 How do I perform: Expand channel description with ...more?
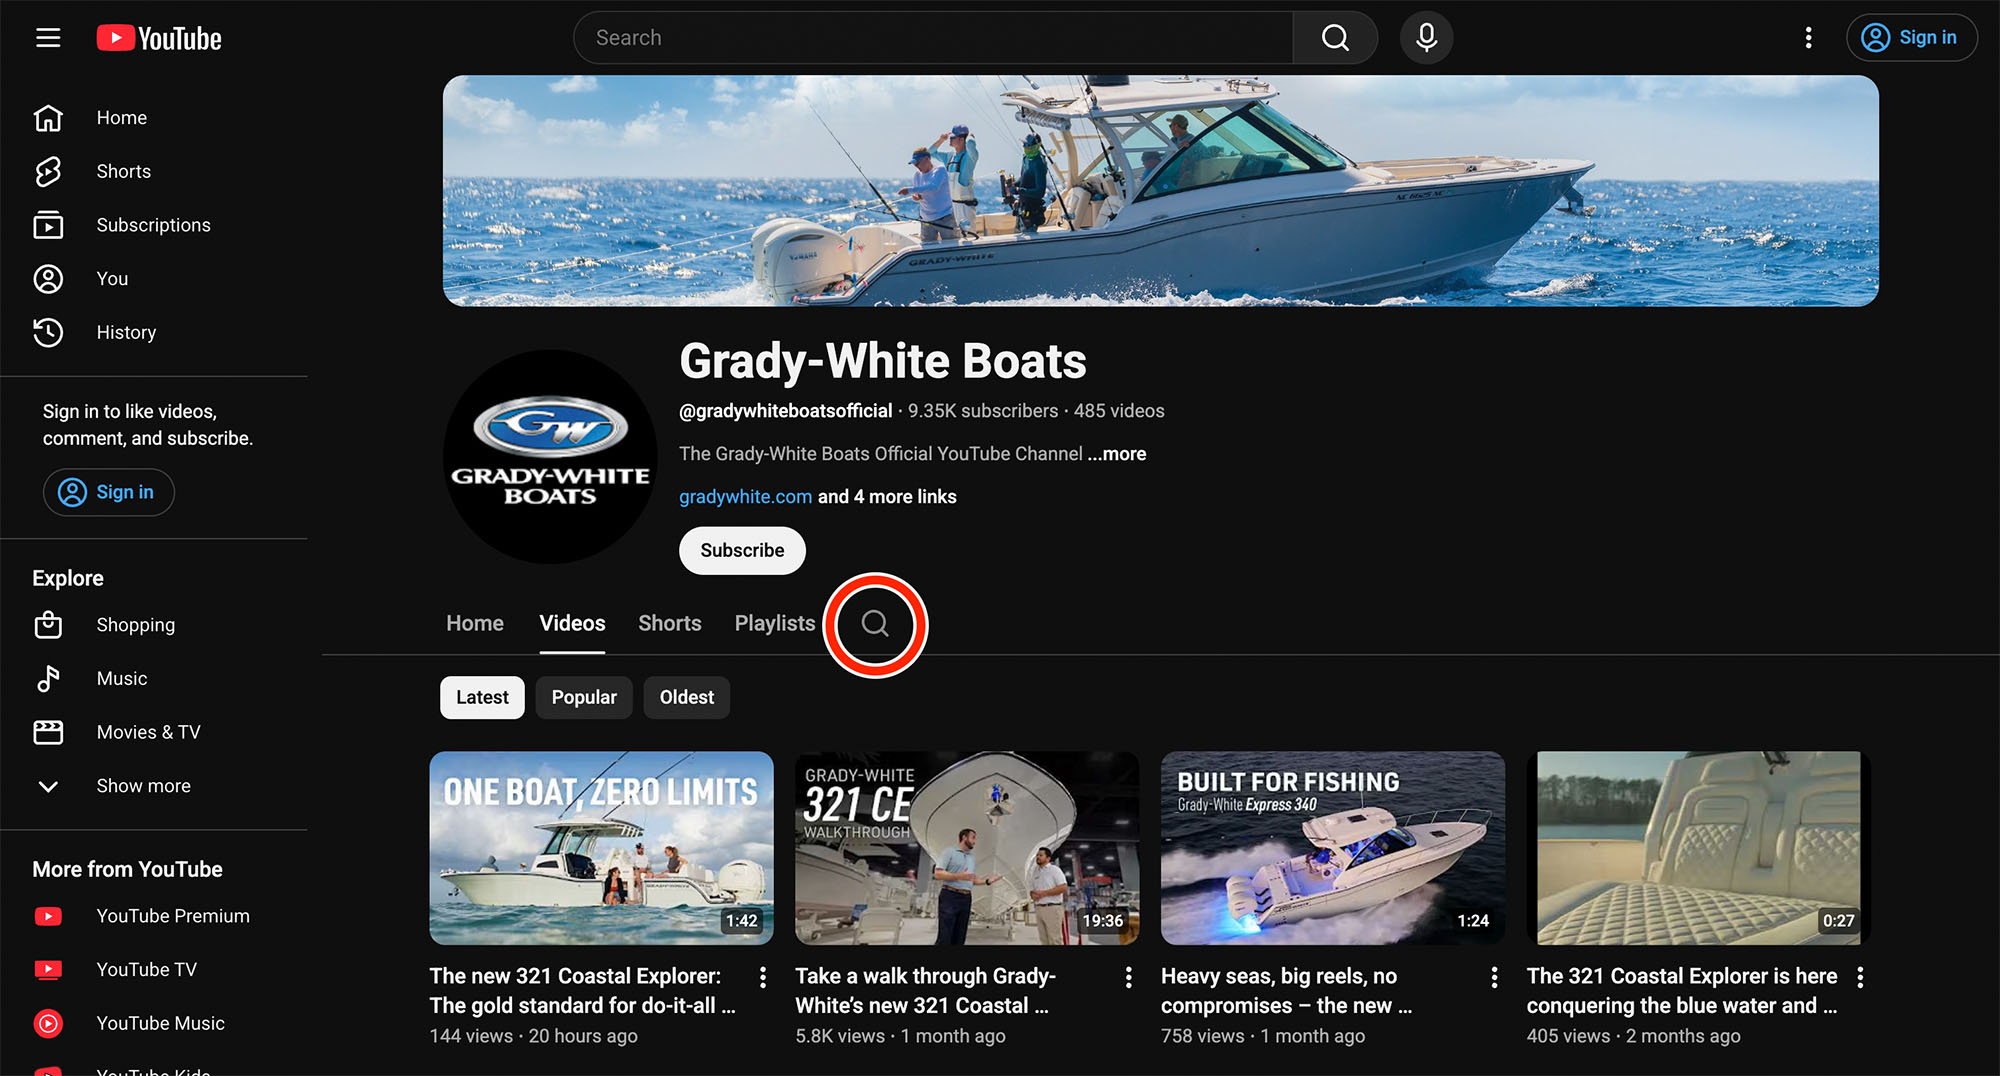[x=1117, y=454]
